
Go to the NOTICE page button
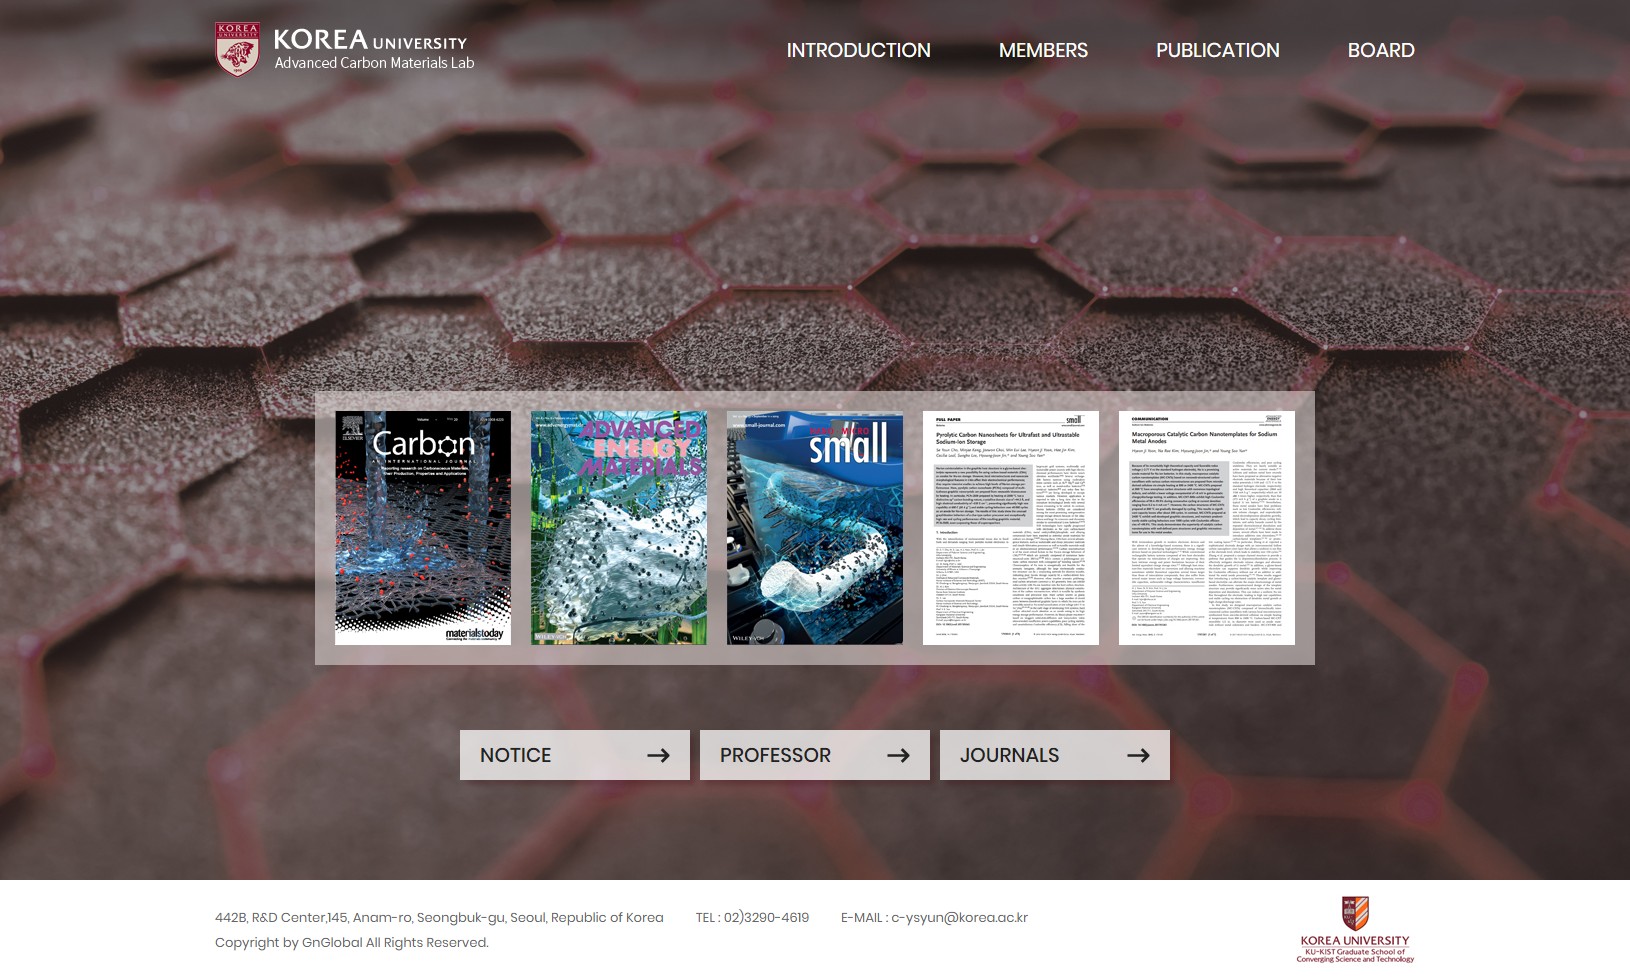click(575, 755)
